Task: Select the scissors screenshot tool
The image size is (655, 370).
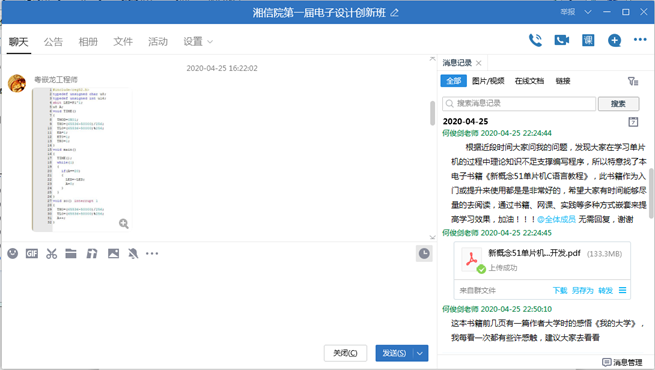Action: [51, 253]
